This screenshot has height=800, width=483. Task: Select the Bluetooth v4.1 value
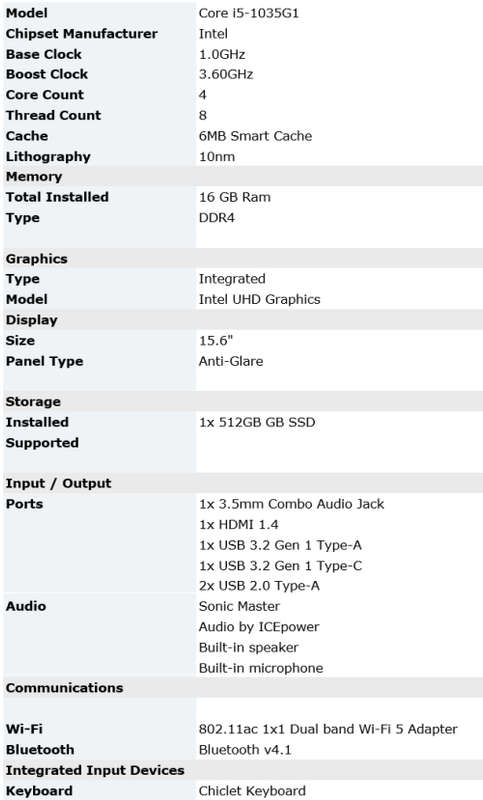tap(245, 749)
